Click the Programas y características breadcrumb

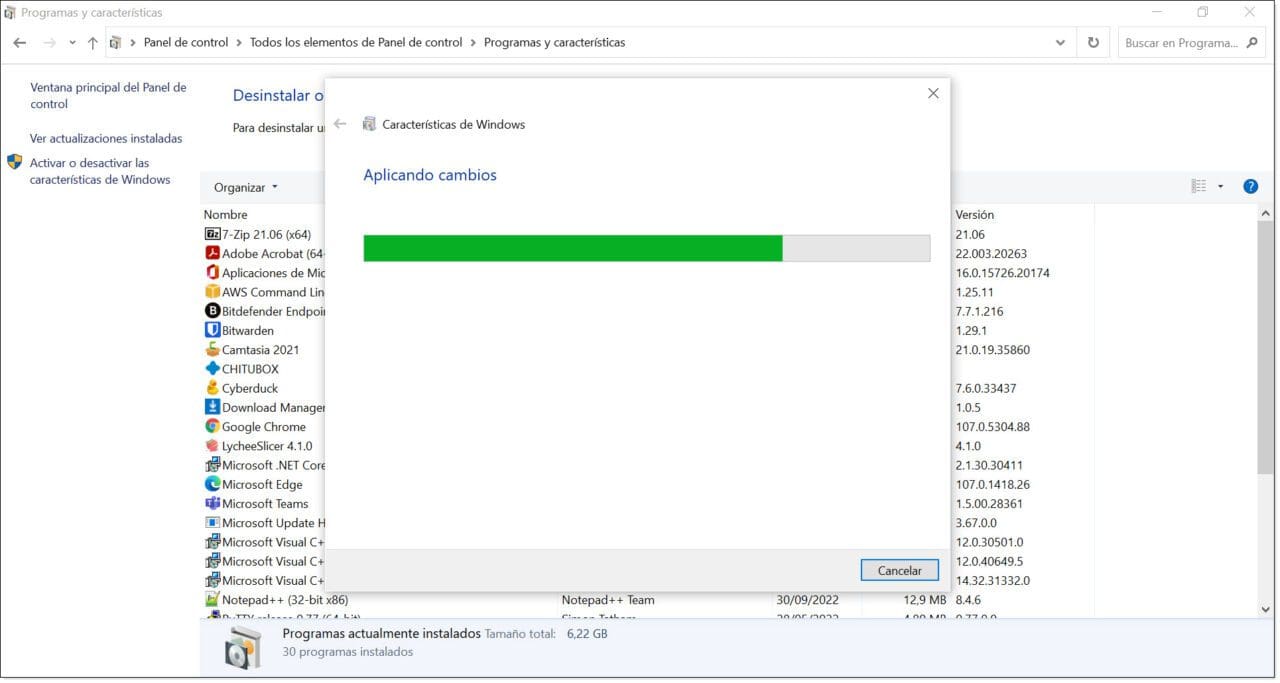[554, 43]
